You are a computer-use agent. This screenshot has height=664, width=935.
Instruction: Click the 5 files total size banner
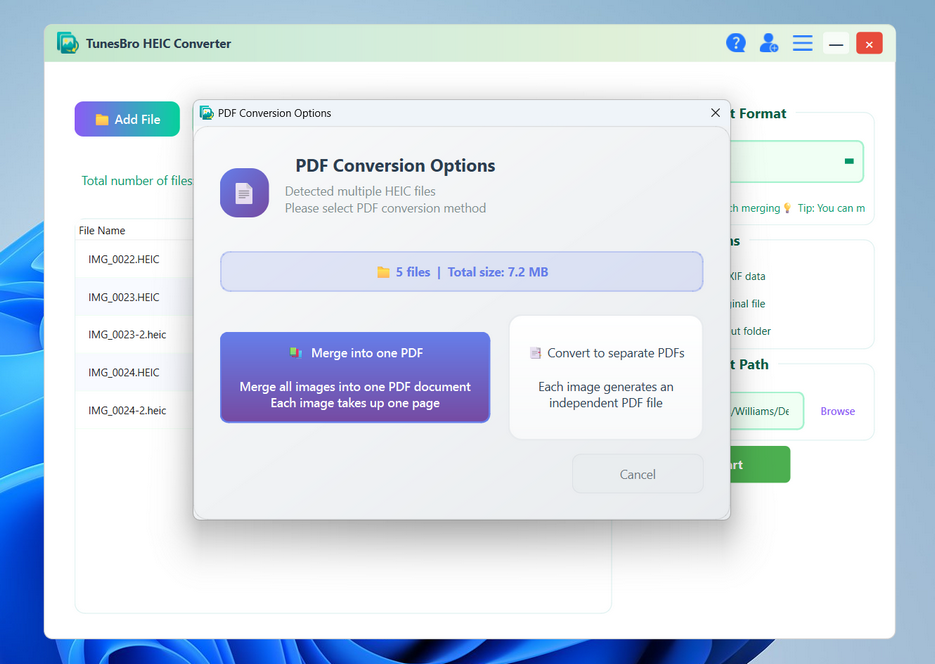pyautogui.click(x=462, y=272)
